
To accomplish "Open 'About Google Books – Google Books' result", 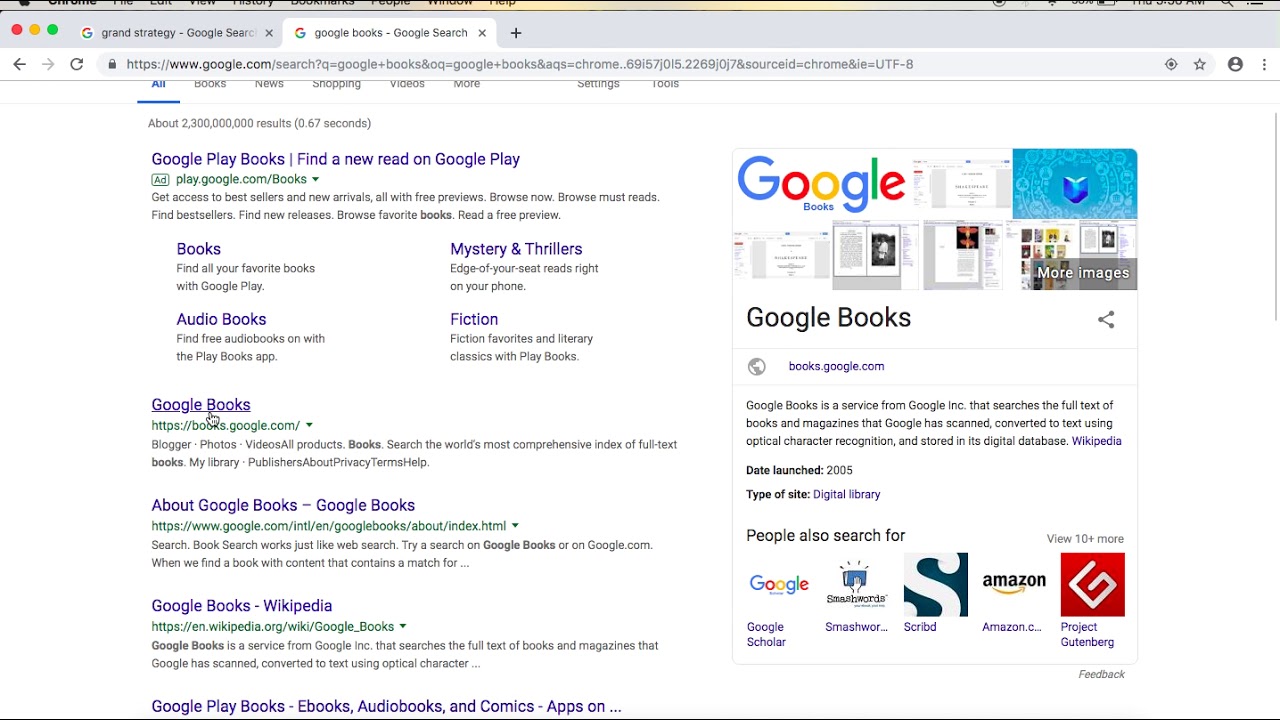I will coord(283,505).
